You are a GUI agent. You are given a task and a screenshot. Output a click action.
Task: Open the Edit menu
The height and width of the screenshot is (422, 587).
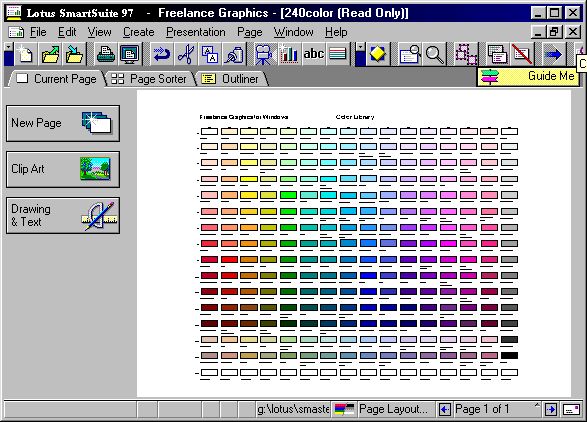click(67, 32)
